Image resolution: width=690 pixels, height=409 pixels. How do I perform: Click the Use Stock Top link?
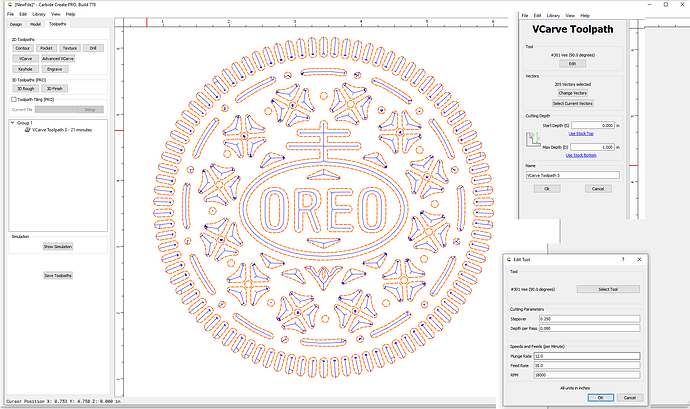(x=581, y=133)
